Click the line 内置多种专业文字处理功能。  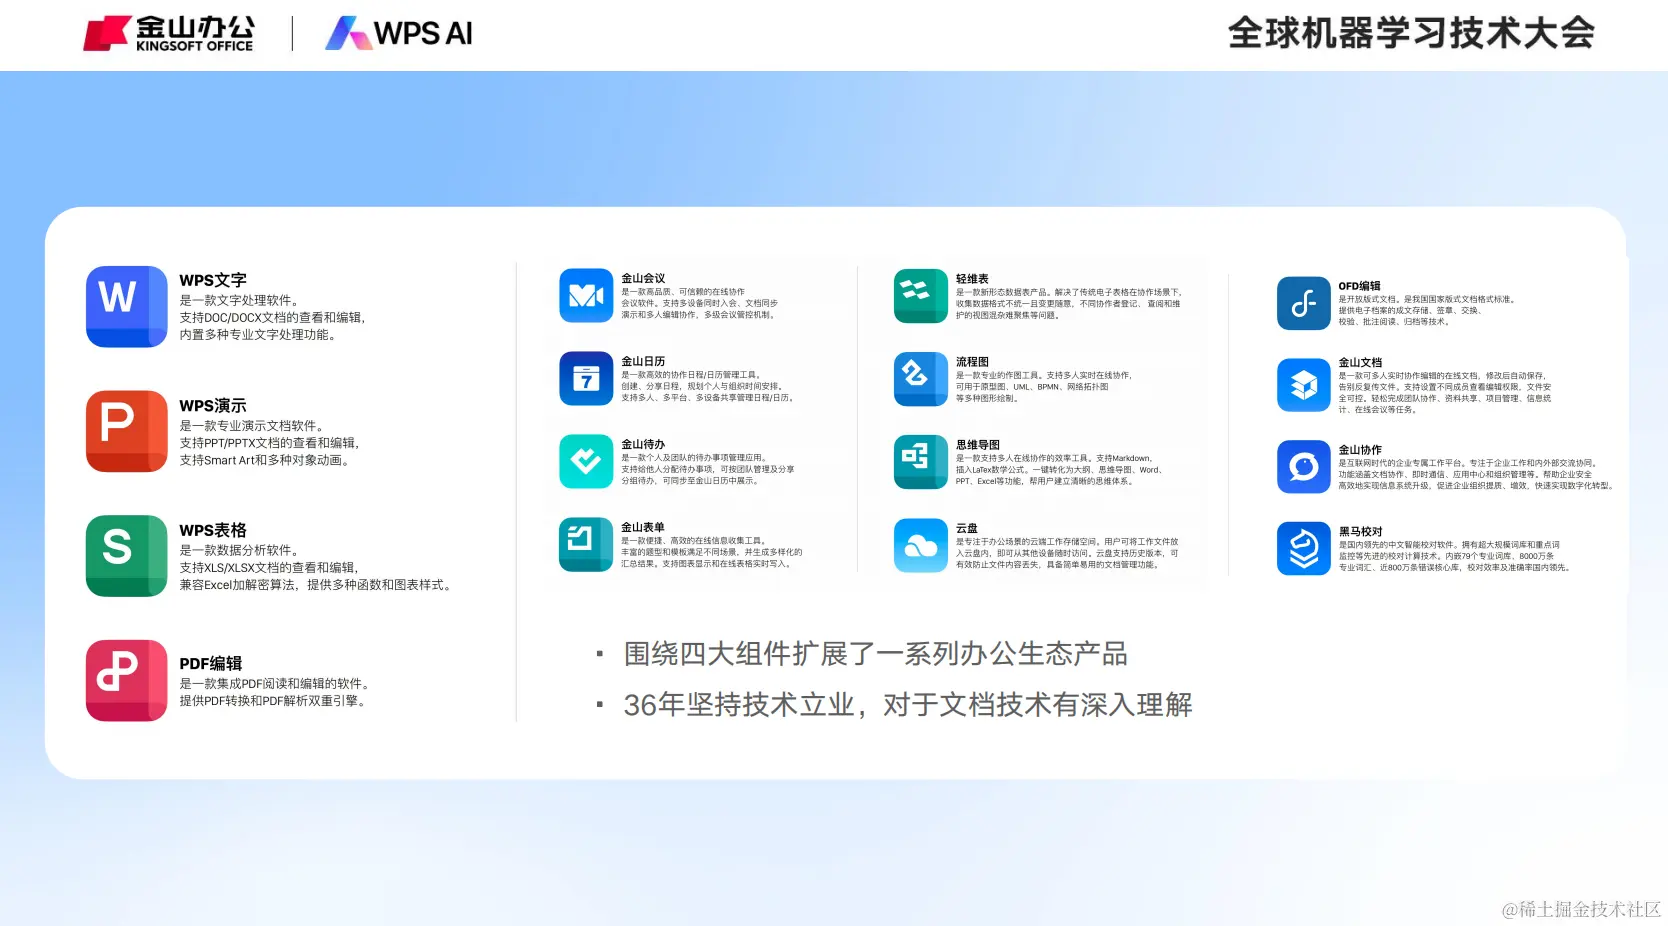(260, 335)
